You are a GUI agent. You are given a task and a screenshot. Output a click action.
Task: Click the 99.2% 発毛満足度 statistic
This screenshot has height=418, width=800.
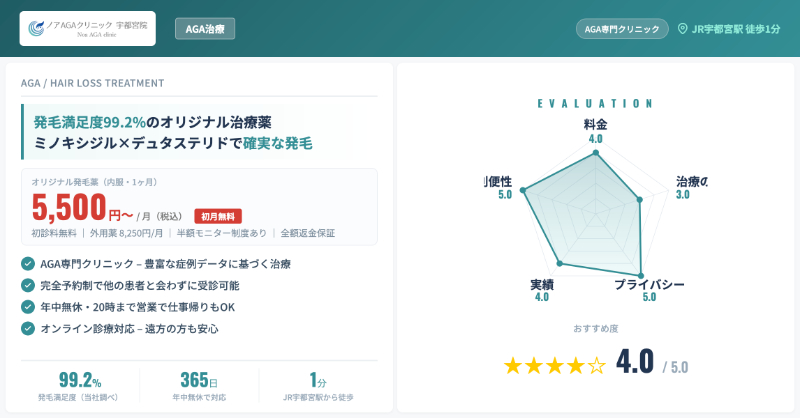(x=80, y=385)
